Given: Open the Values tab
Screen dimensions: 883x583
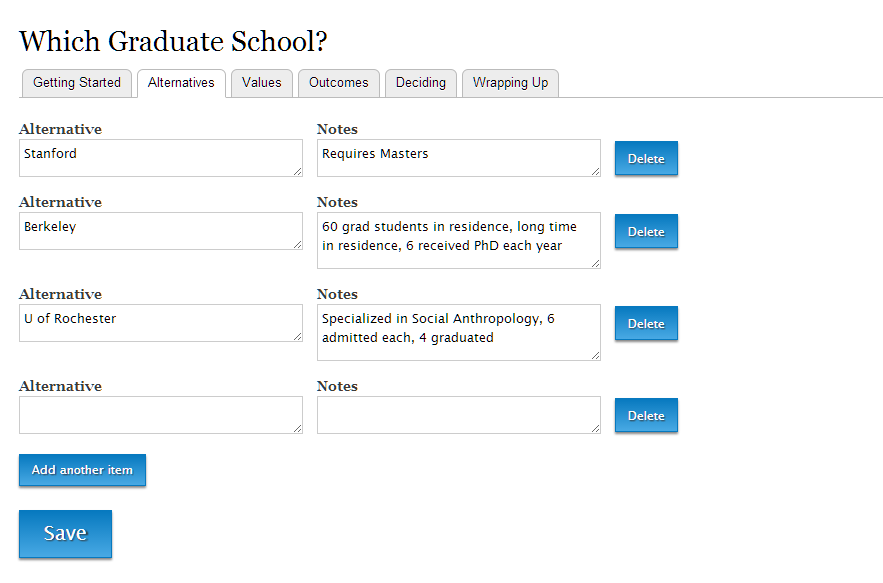Looking at the screenshot, I should pyautogui.click(x=262, y=83).
